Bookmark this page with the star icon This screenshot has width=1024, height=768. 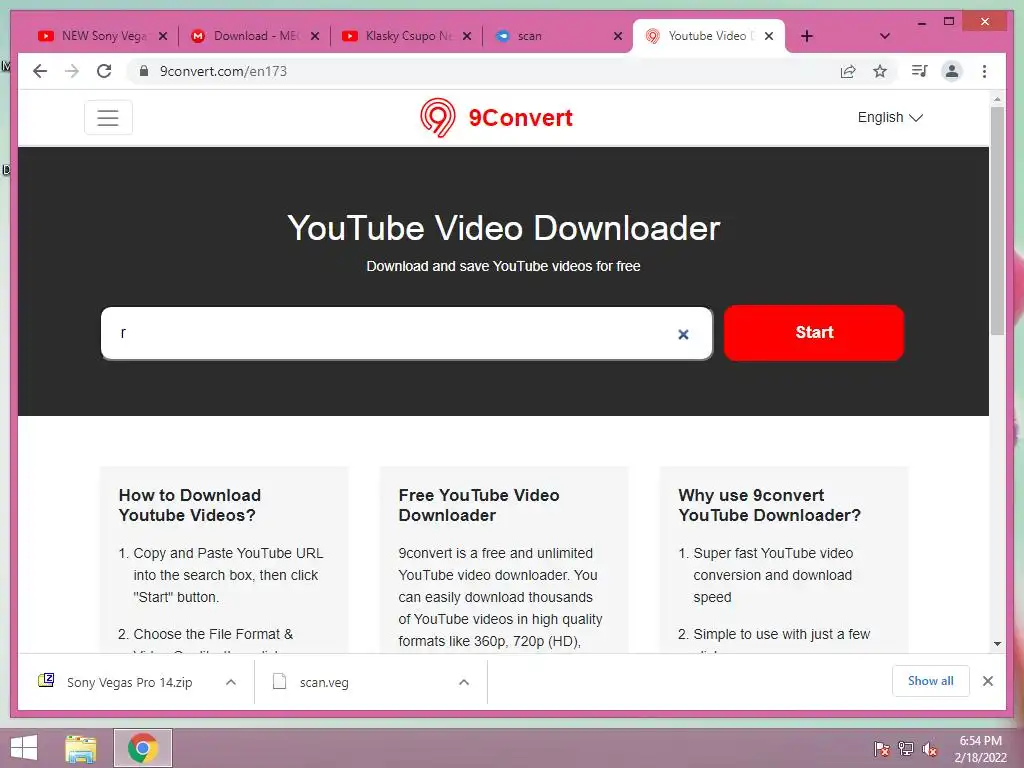880,71
